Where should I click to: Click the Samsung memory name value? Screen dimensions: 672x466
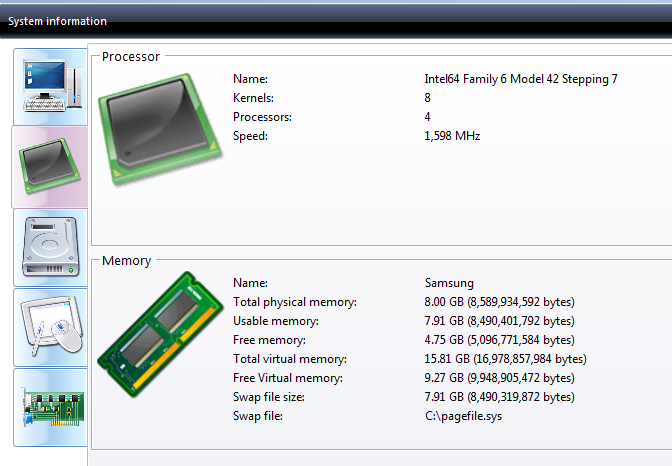[x=449, y=283]
